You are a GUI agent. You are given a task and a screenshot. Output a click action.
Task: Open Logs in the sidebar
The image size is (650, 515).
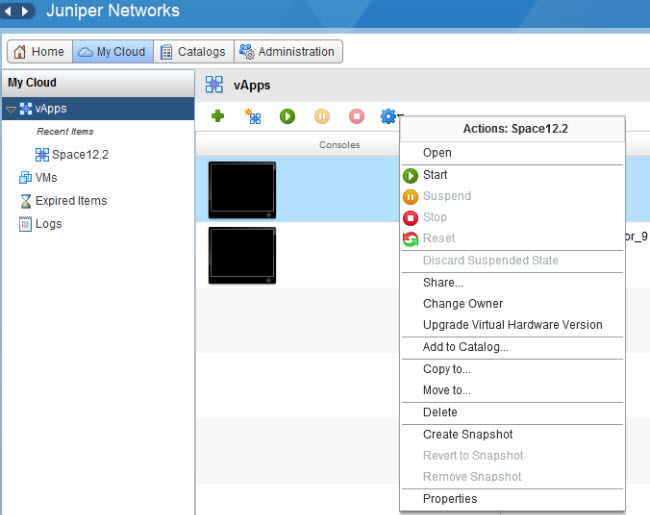coord(41,224)
